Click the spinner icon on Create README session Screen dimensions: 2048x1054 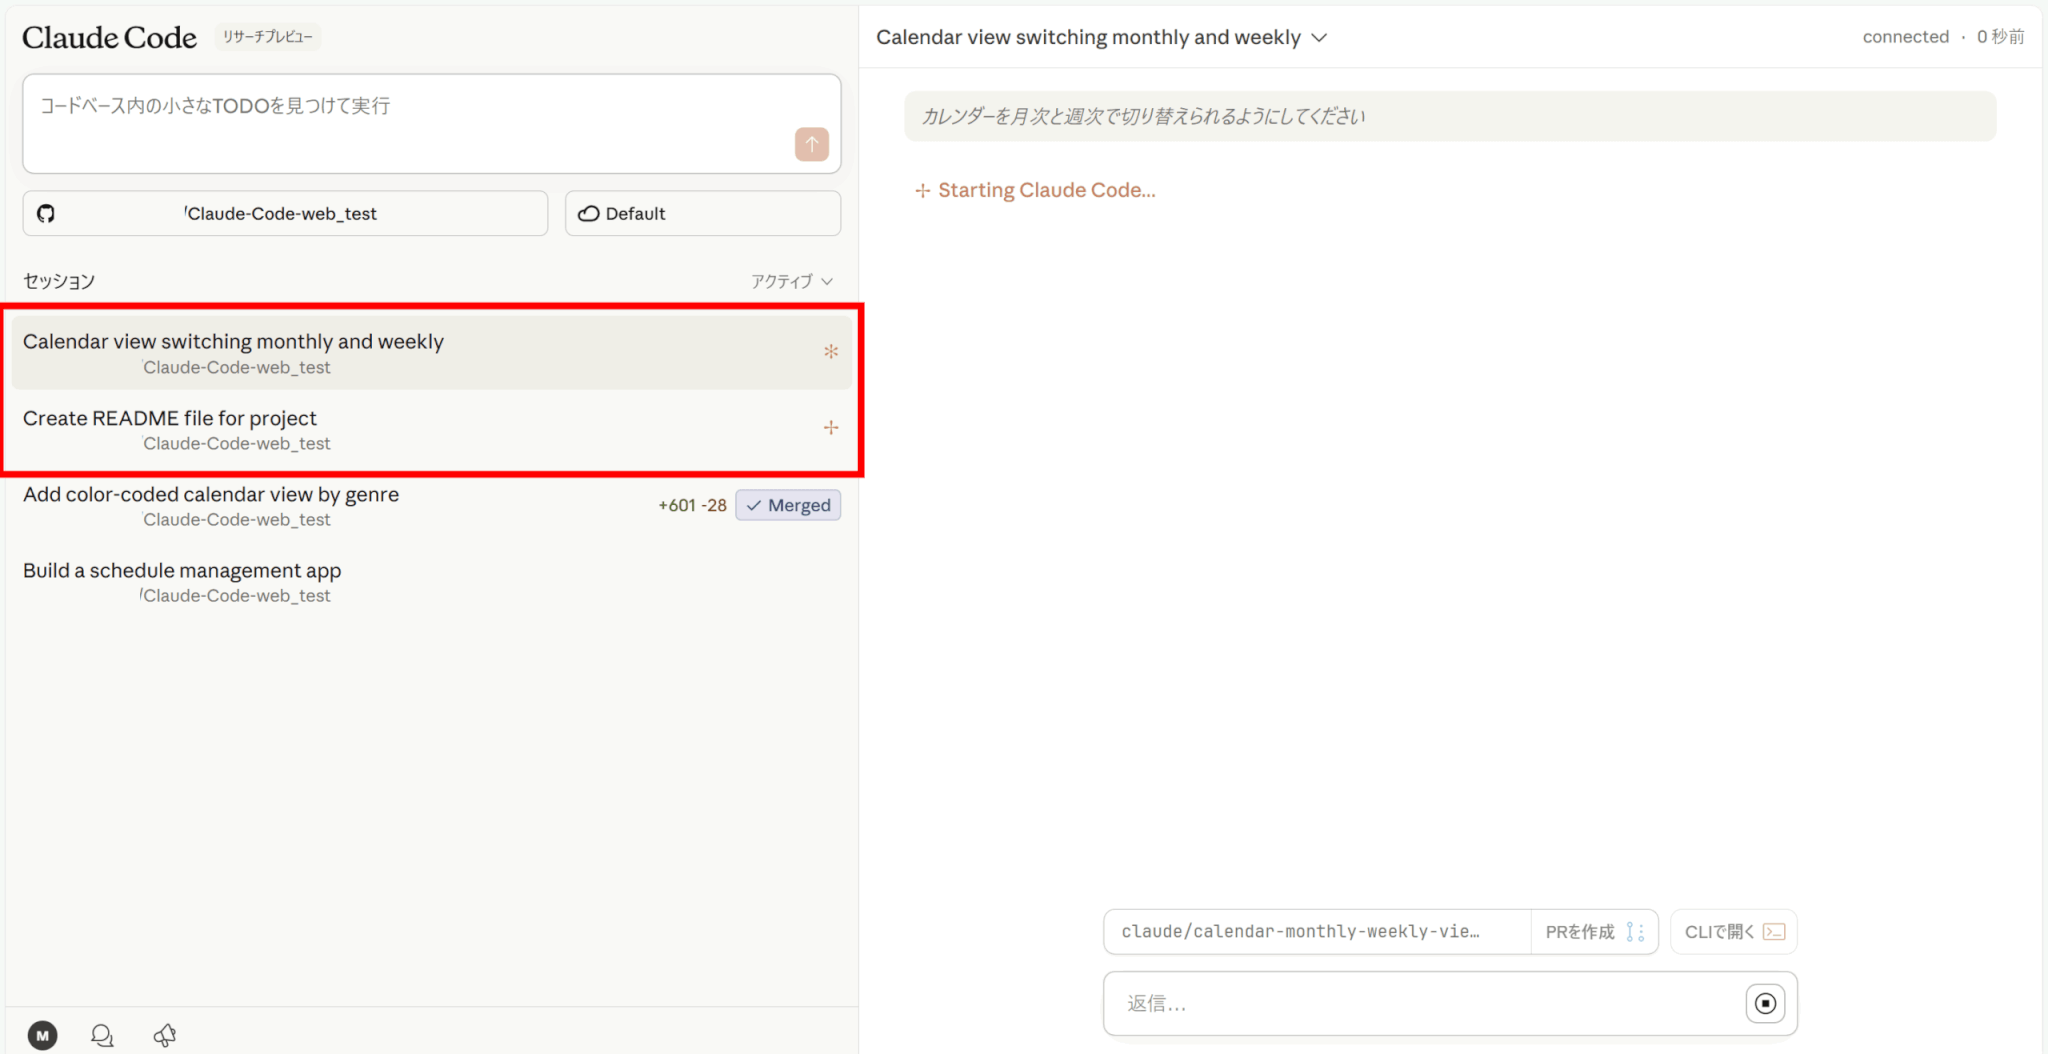click(830, 428)
